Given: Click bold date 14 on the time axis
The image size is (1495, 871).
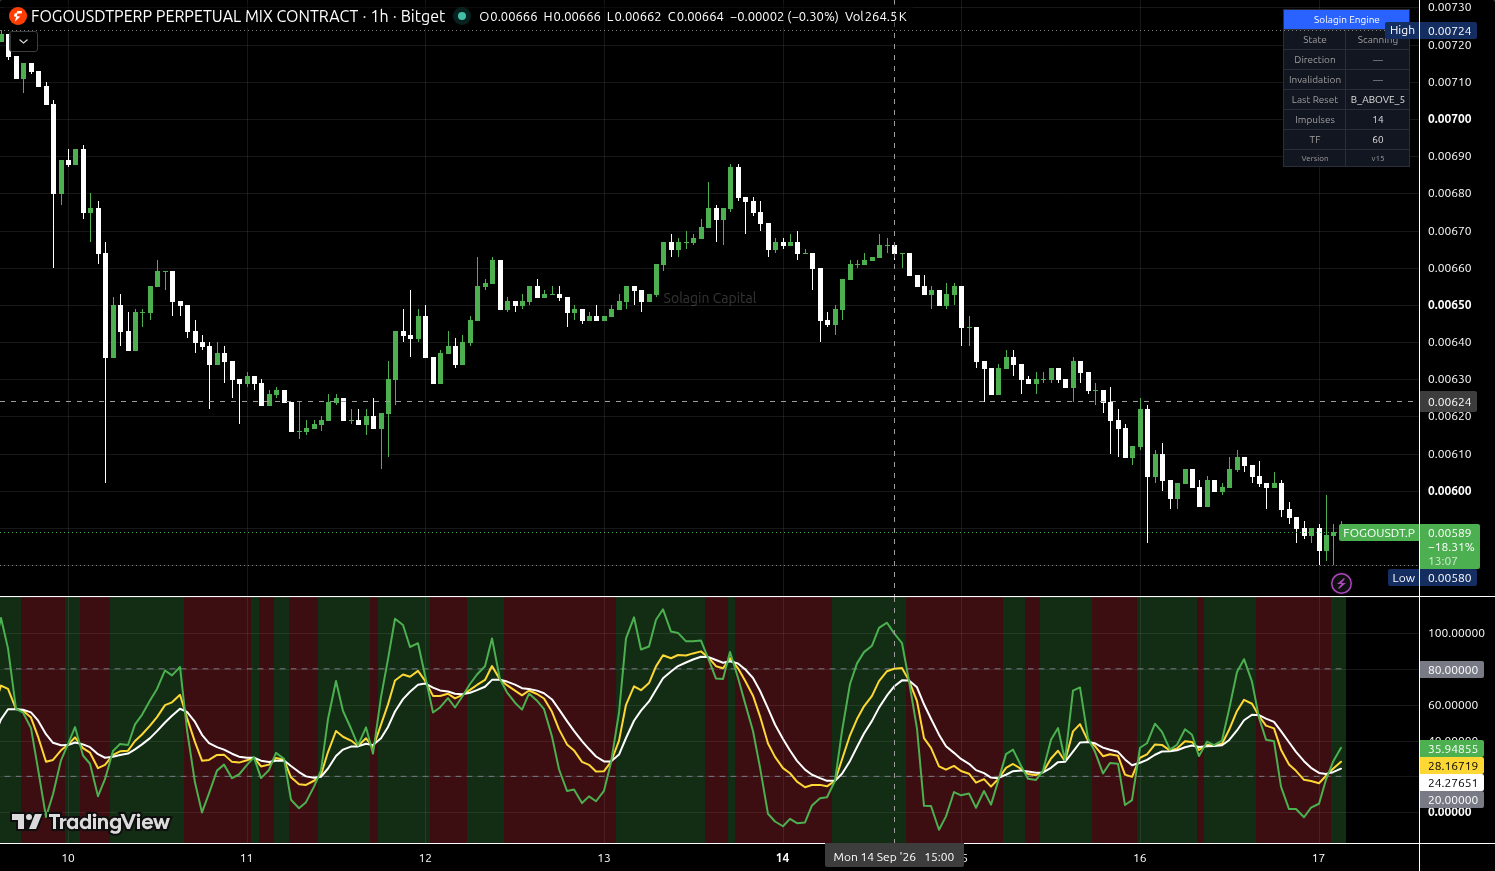Looking at the screenshot, I should [783, 858].
